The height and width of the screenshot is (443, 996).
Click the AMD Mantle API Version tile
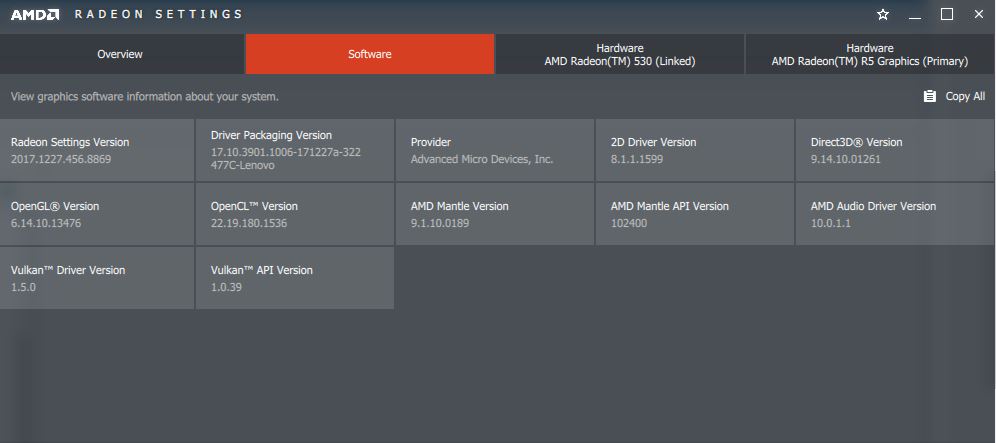point(695,214)
